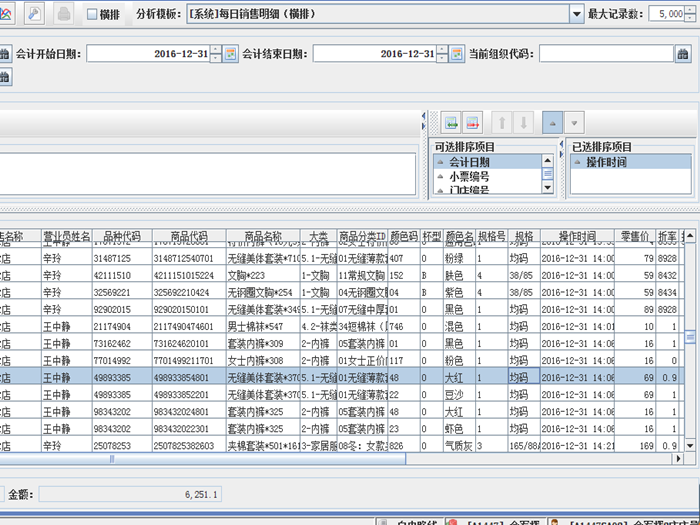
Task: Select 会计日期 in available sort items
Action: 469,162
